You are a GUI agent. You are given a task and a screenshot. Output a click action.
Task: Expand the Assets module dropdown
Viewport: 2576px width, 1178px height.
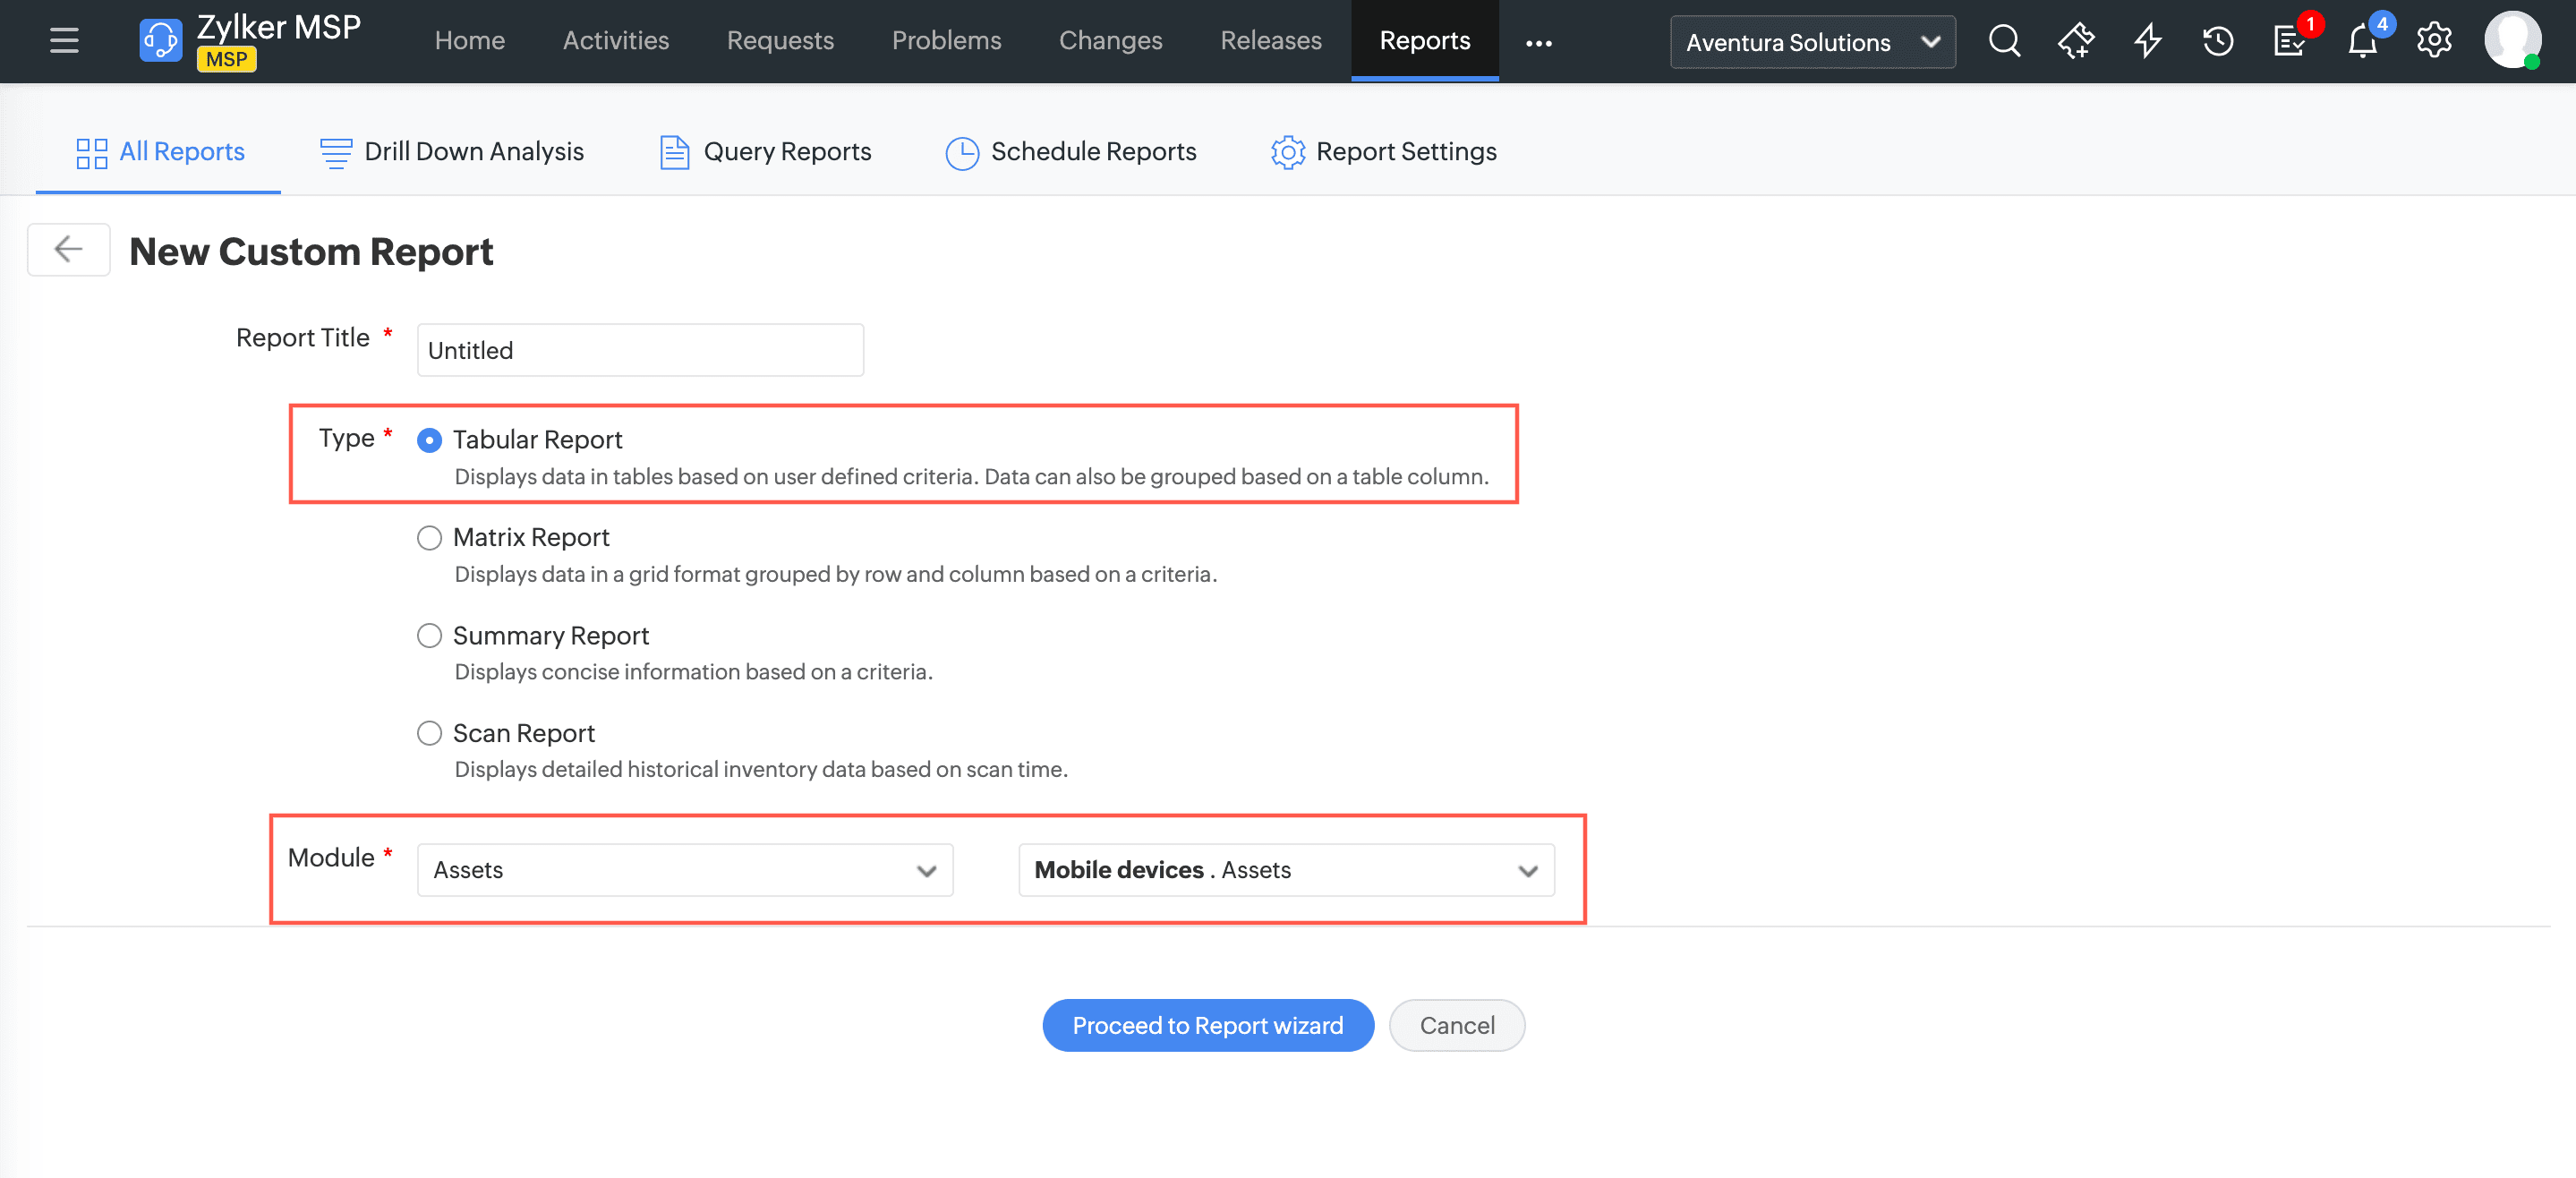685,870
